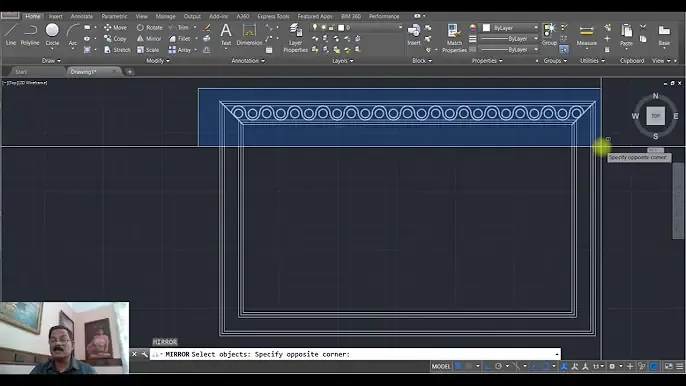Open Layer Properties manager
This screenshot has width=686, height=386.
pos(295,38)
